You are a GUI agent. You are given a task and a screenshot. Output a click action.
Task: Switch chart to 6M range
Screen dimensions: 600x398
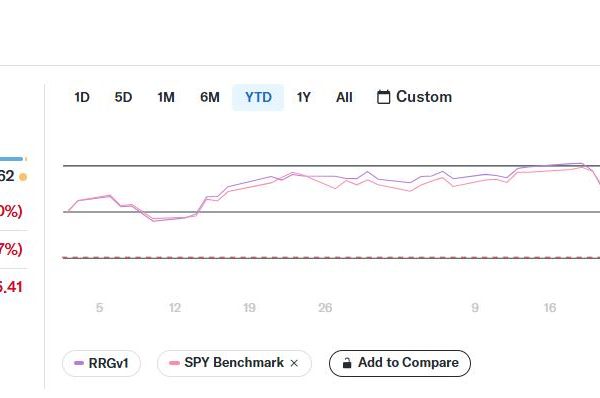pos(210,97)
